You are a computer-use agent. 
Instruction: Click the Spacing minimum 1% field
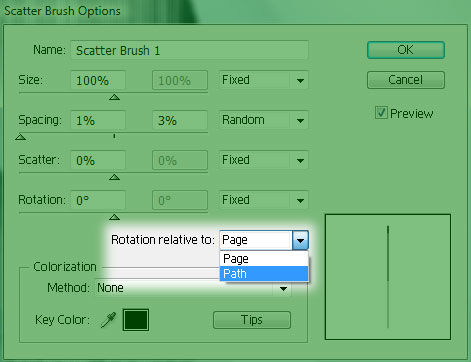pos(98,120)
